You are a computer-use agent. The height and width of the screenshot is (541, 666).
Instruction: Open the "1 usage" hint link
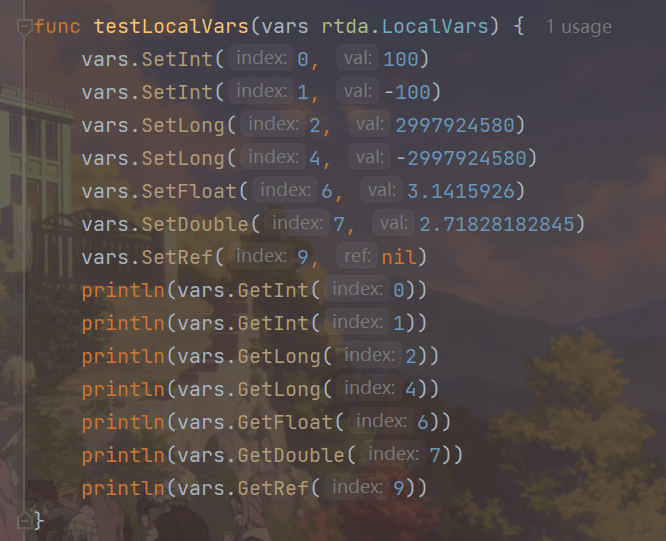point(578,27)
